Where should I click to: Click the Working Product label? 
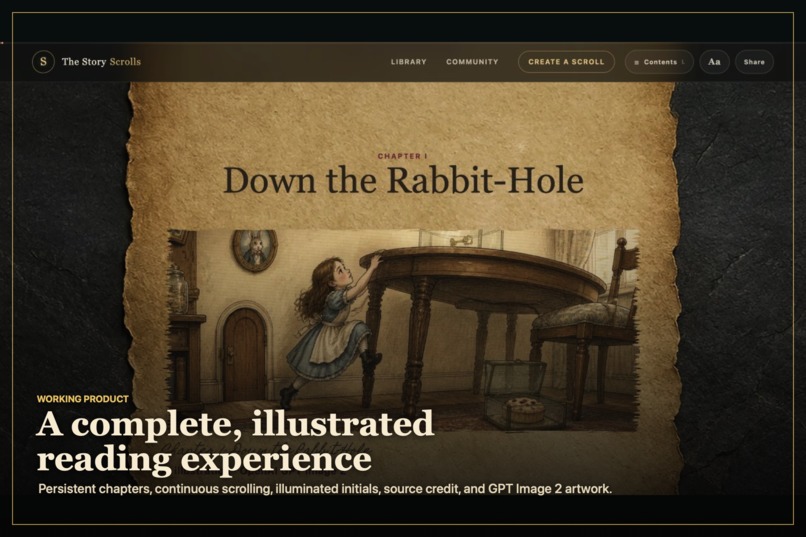[x=83, y=399]
